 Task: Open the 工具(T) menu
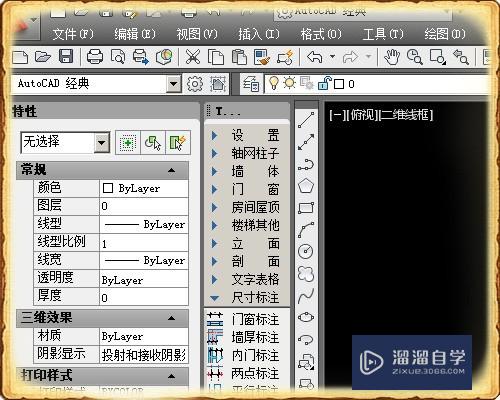383,34
